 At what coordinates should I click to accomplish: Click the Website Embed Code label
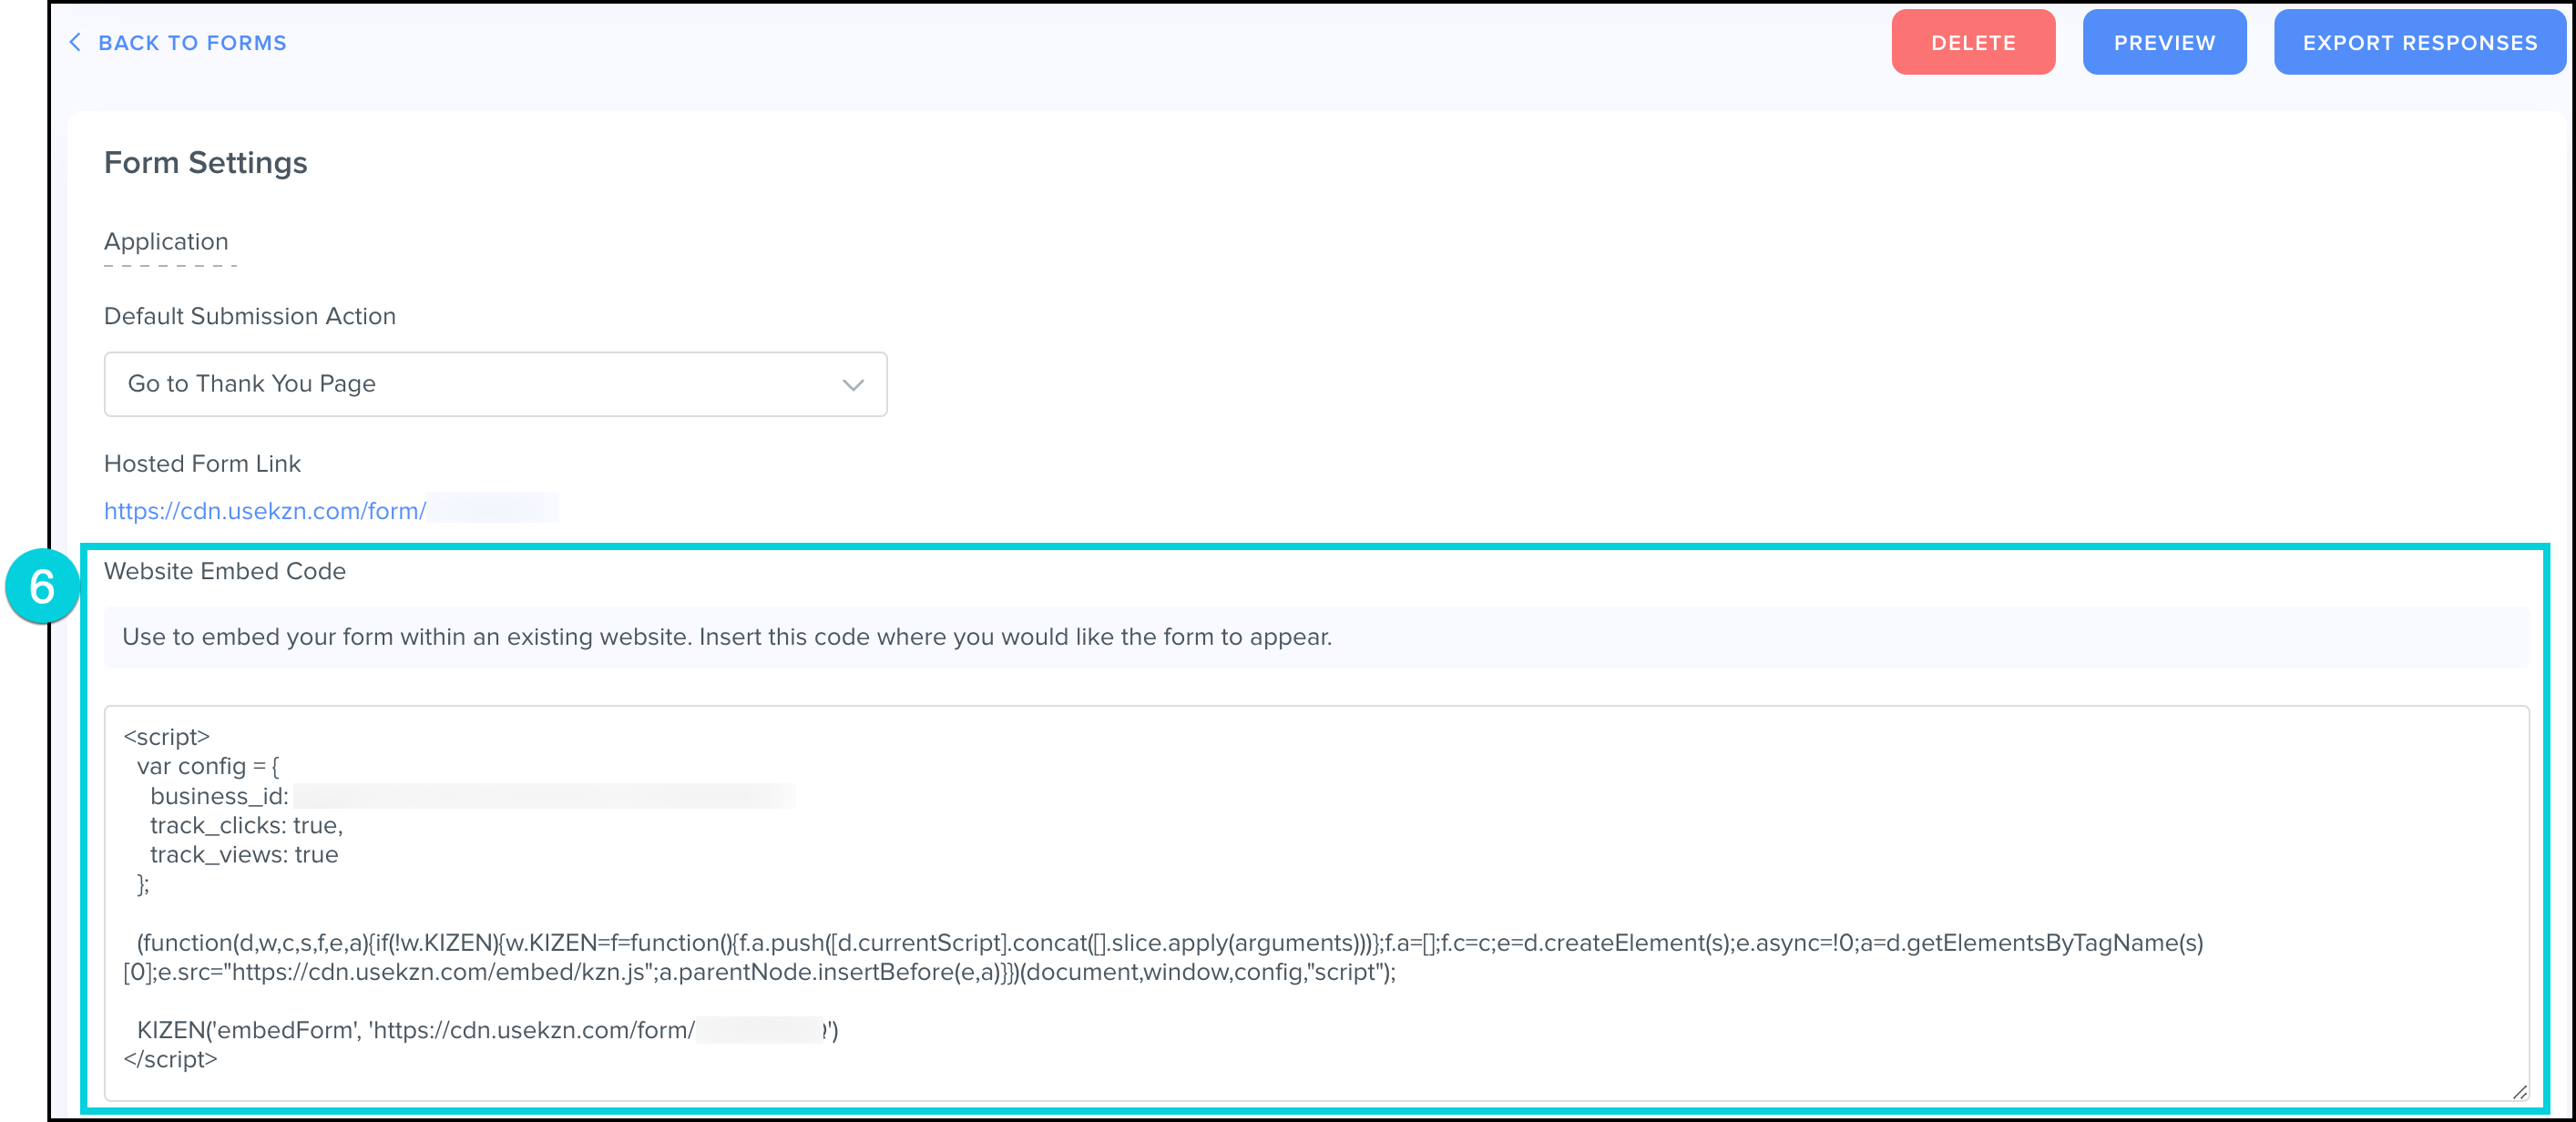225,571
